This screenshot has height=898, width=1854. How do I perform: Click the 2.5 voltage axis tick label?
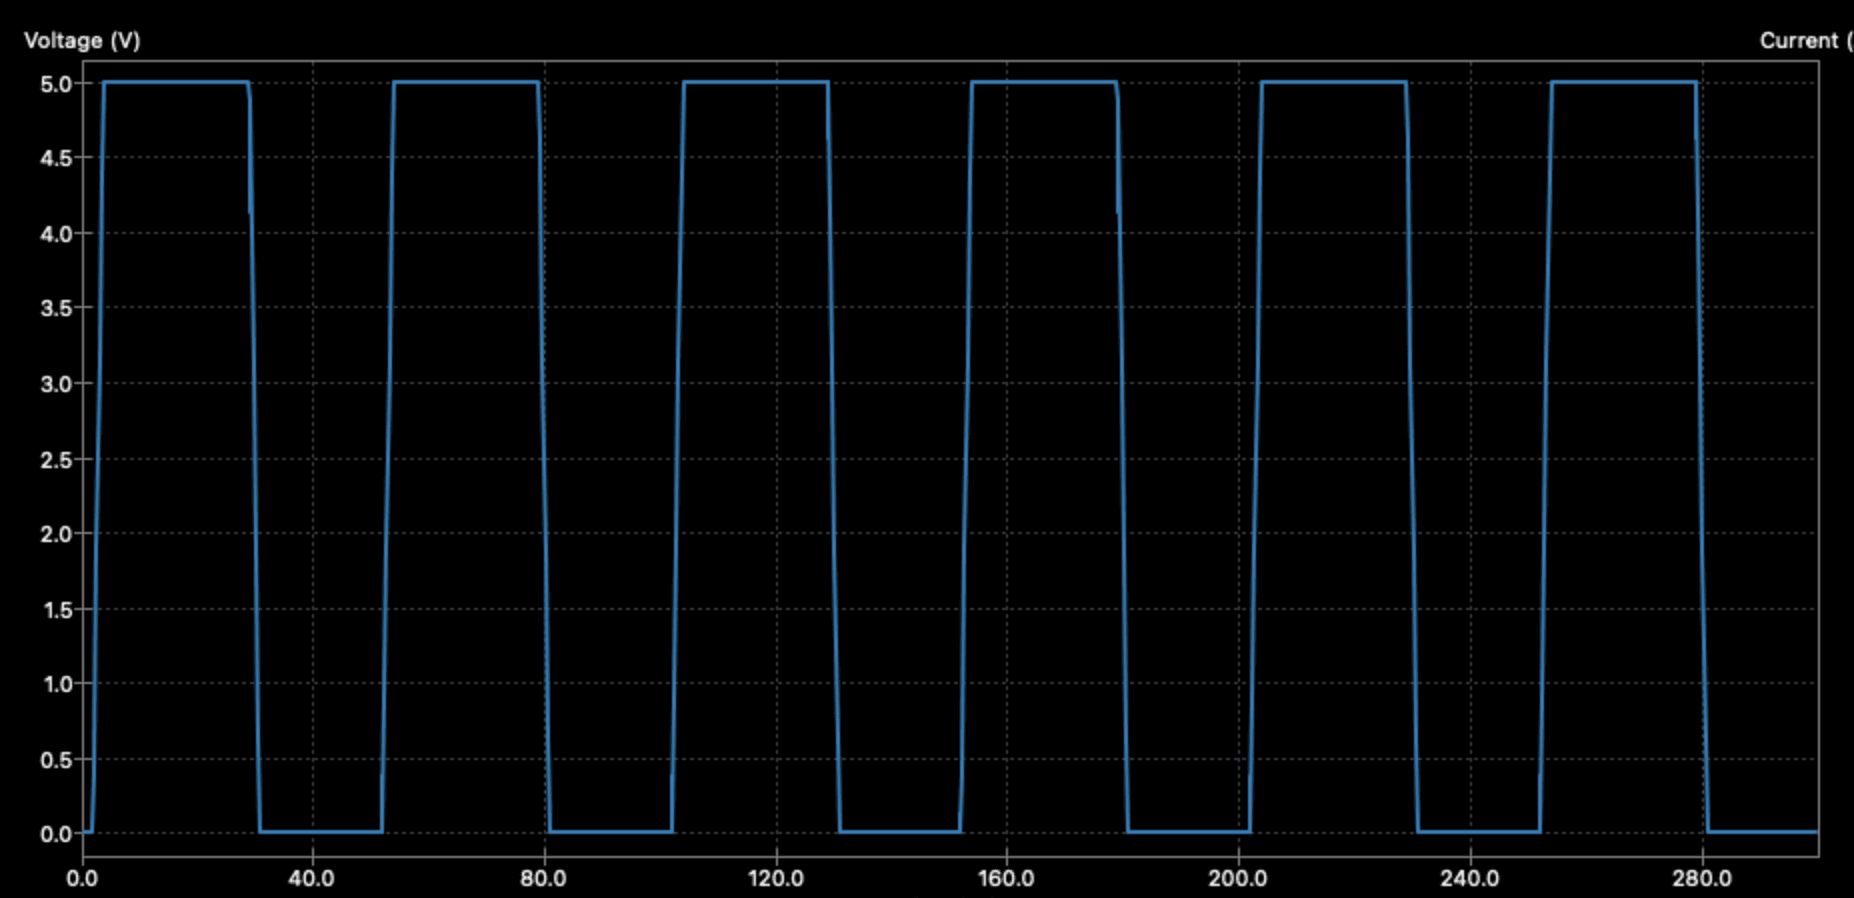(56, 460)
